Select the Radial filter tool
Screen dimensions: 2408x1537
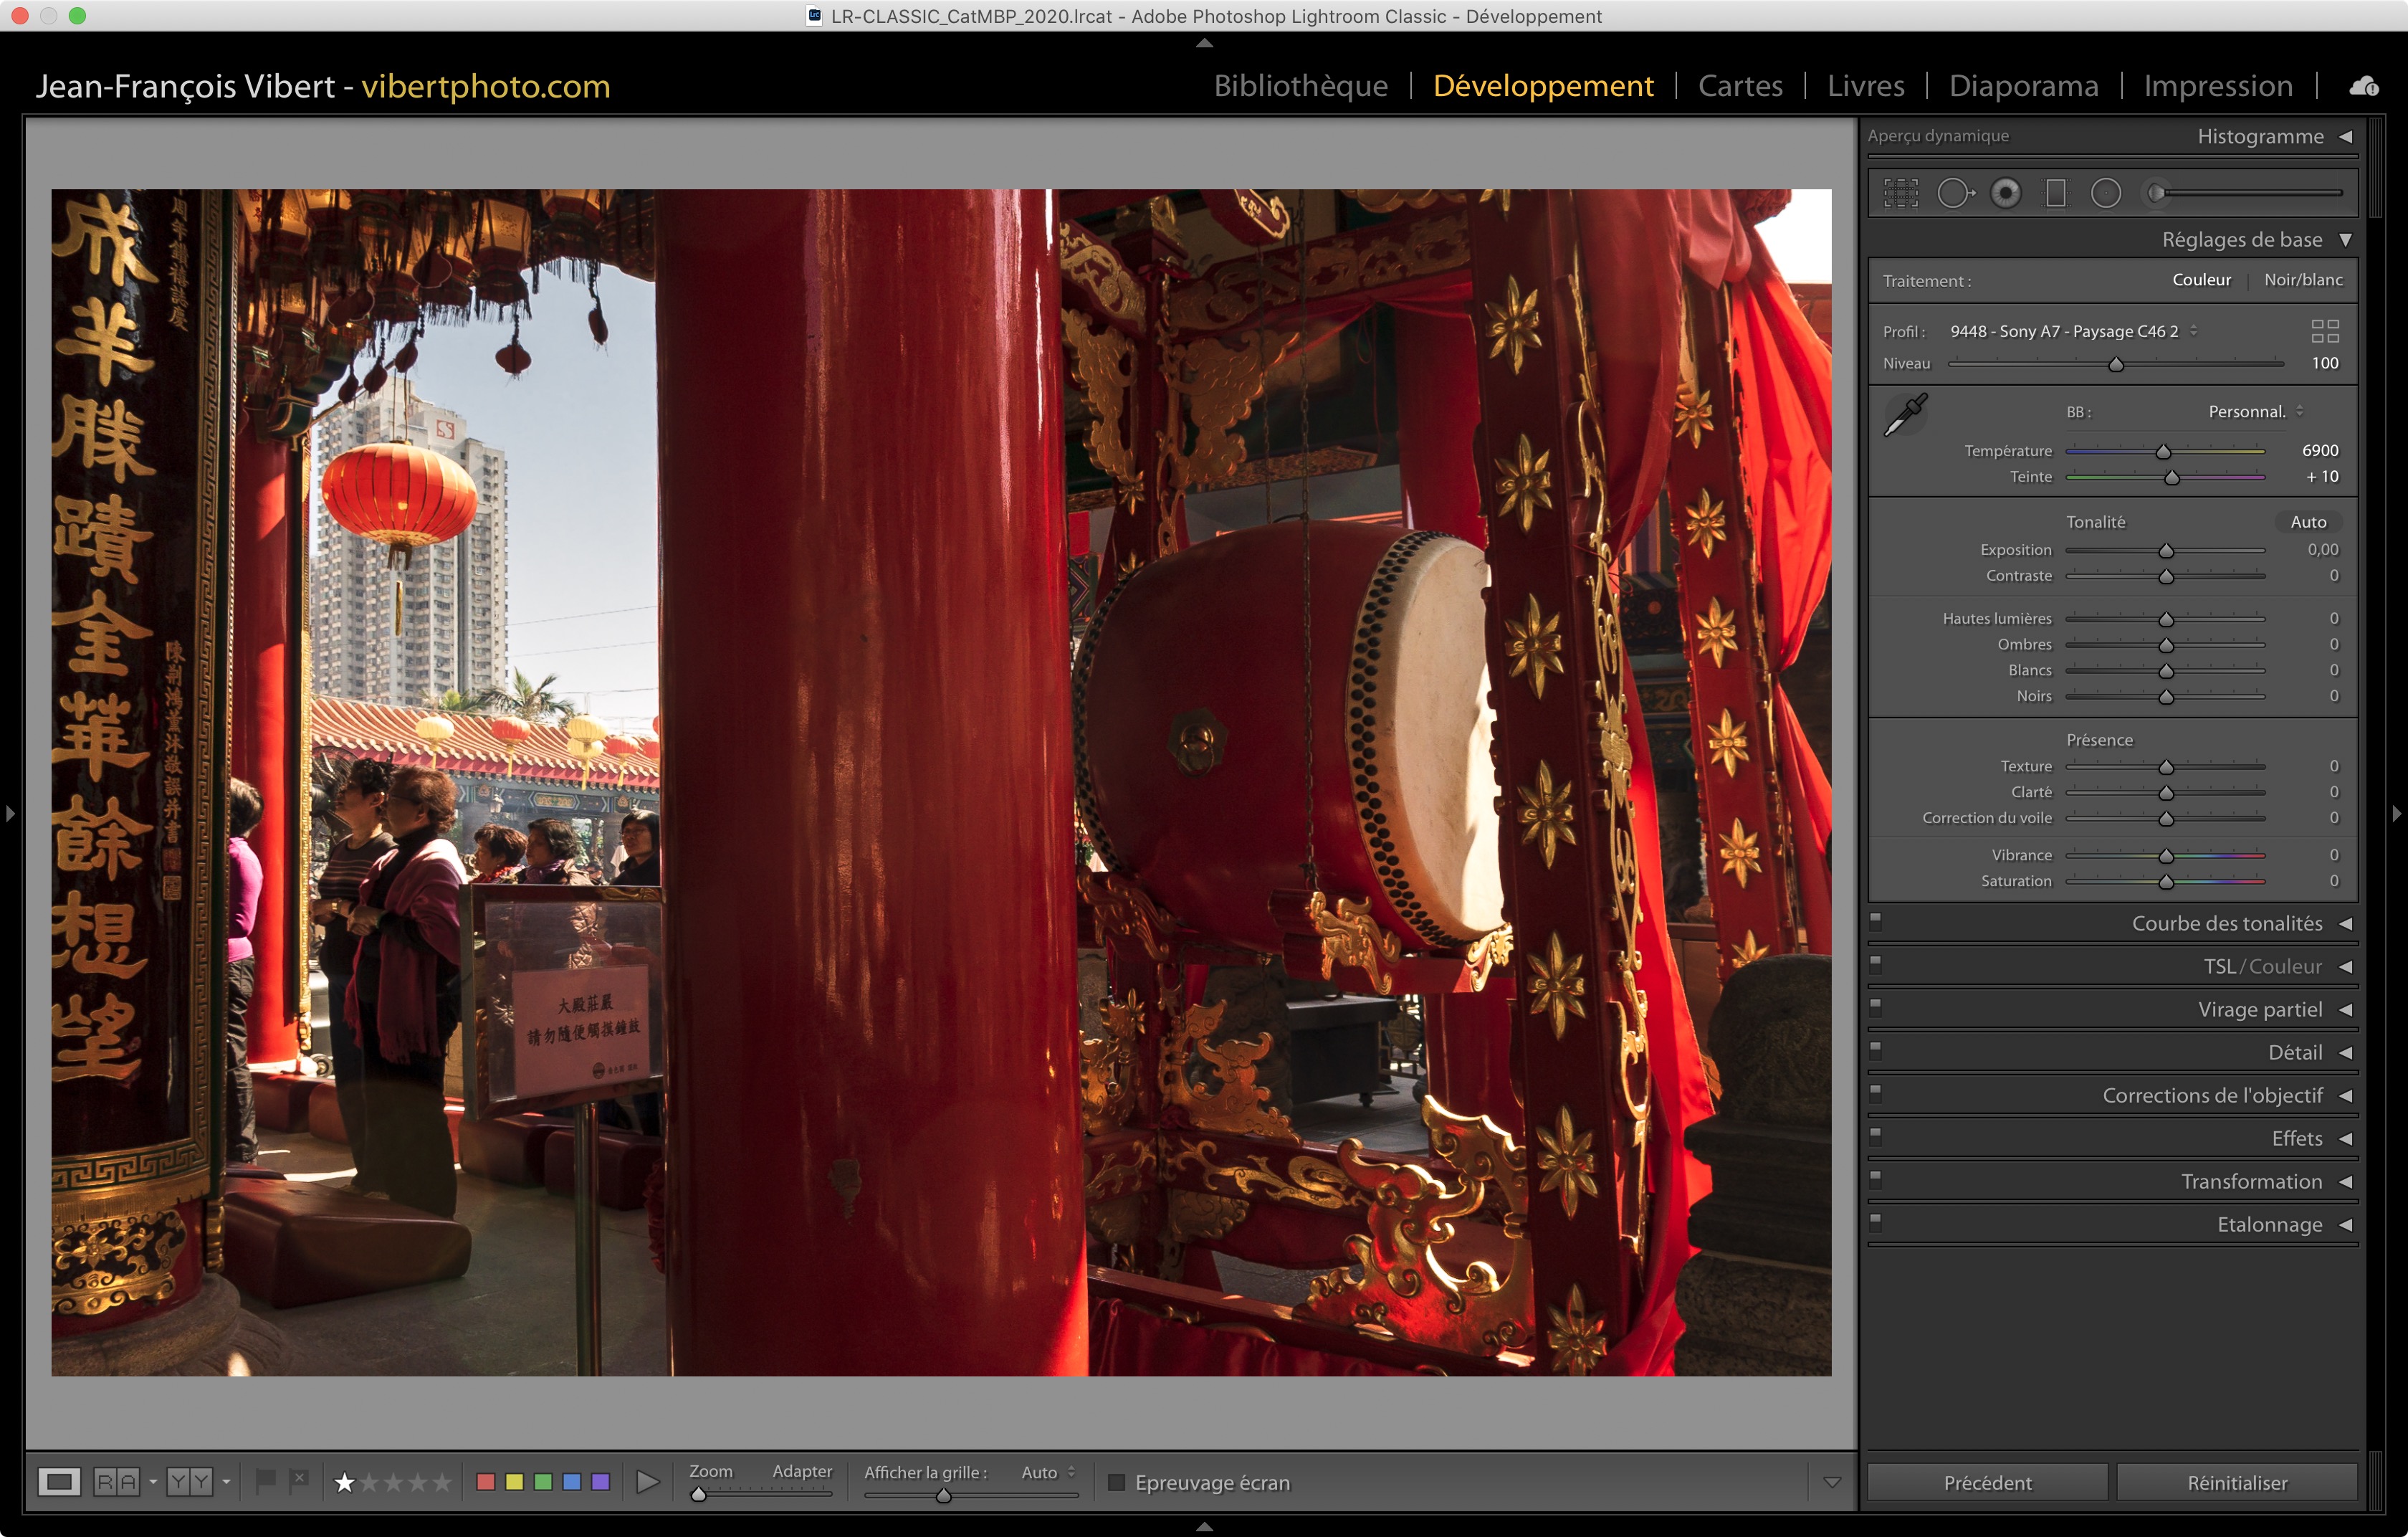pyautogui.click(x=2105, y=193)
